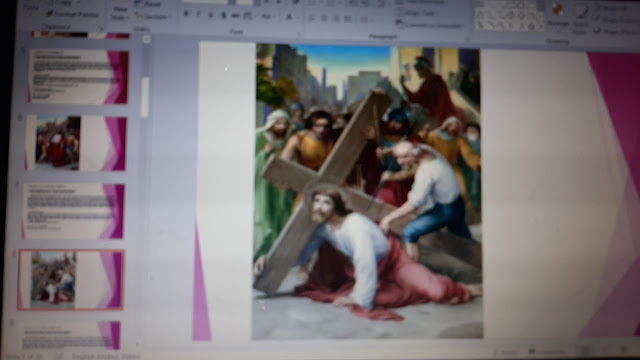Open the Change Case (Aa) dropdown
The image size is (640, 360).
point(267,17)
